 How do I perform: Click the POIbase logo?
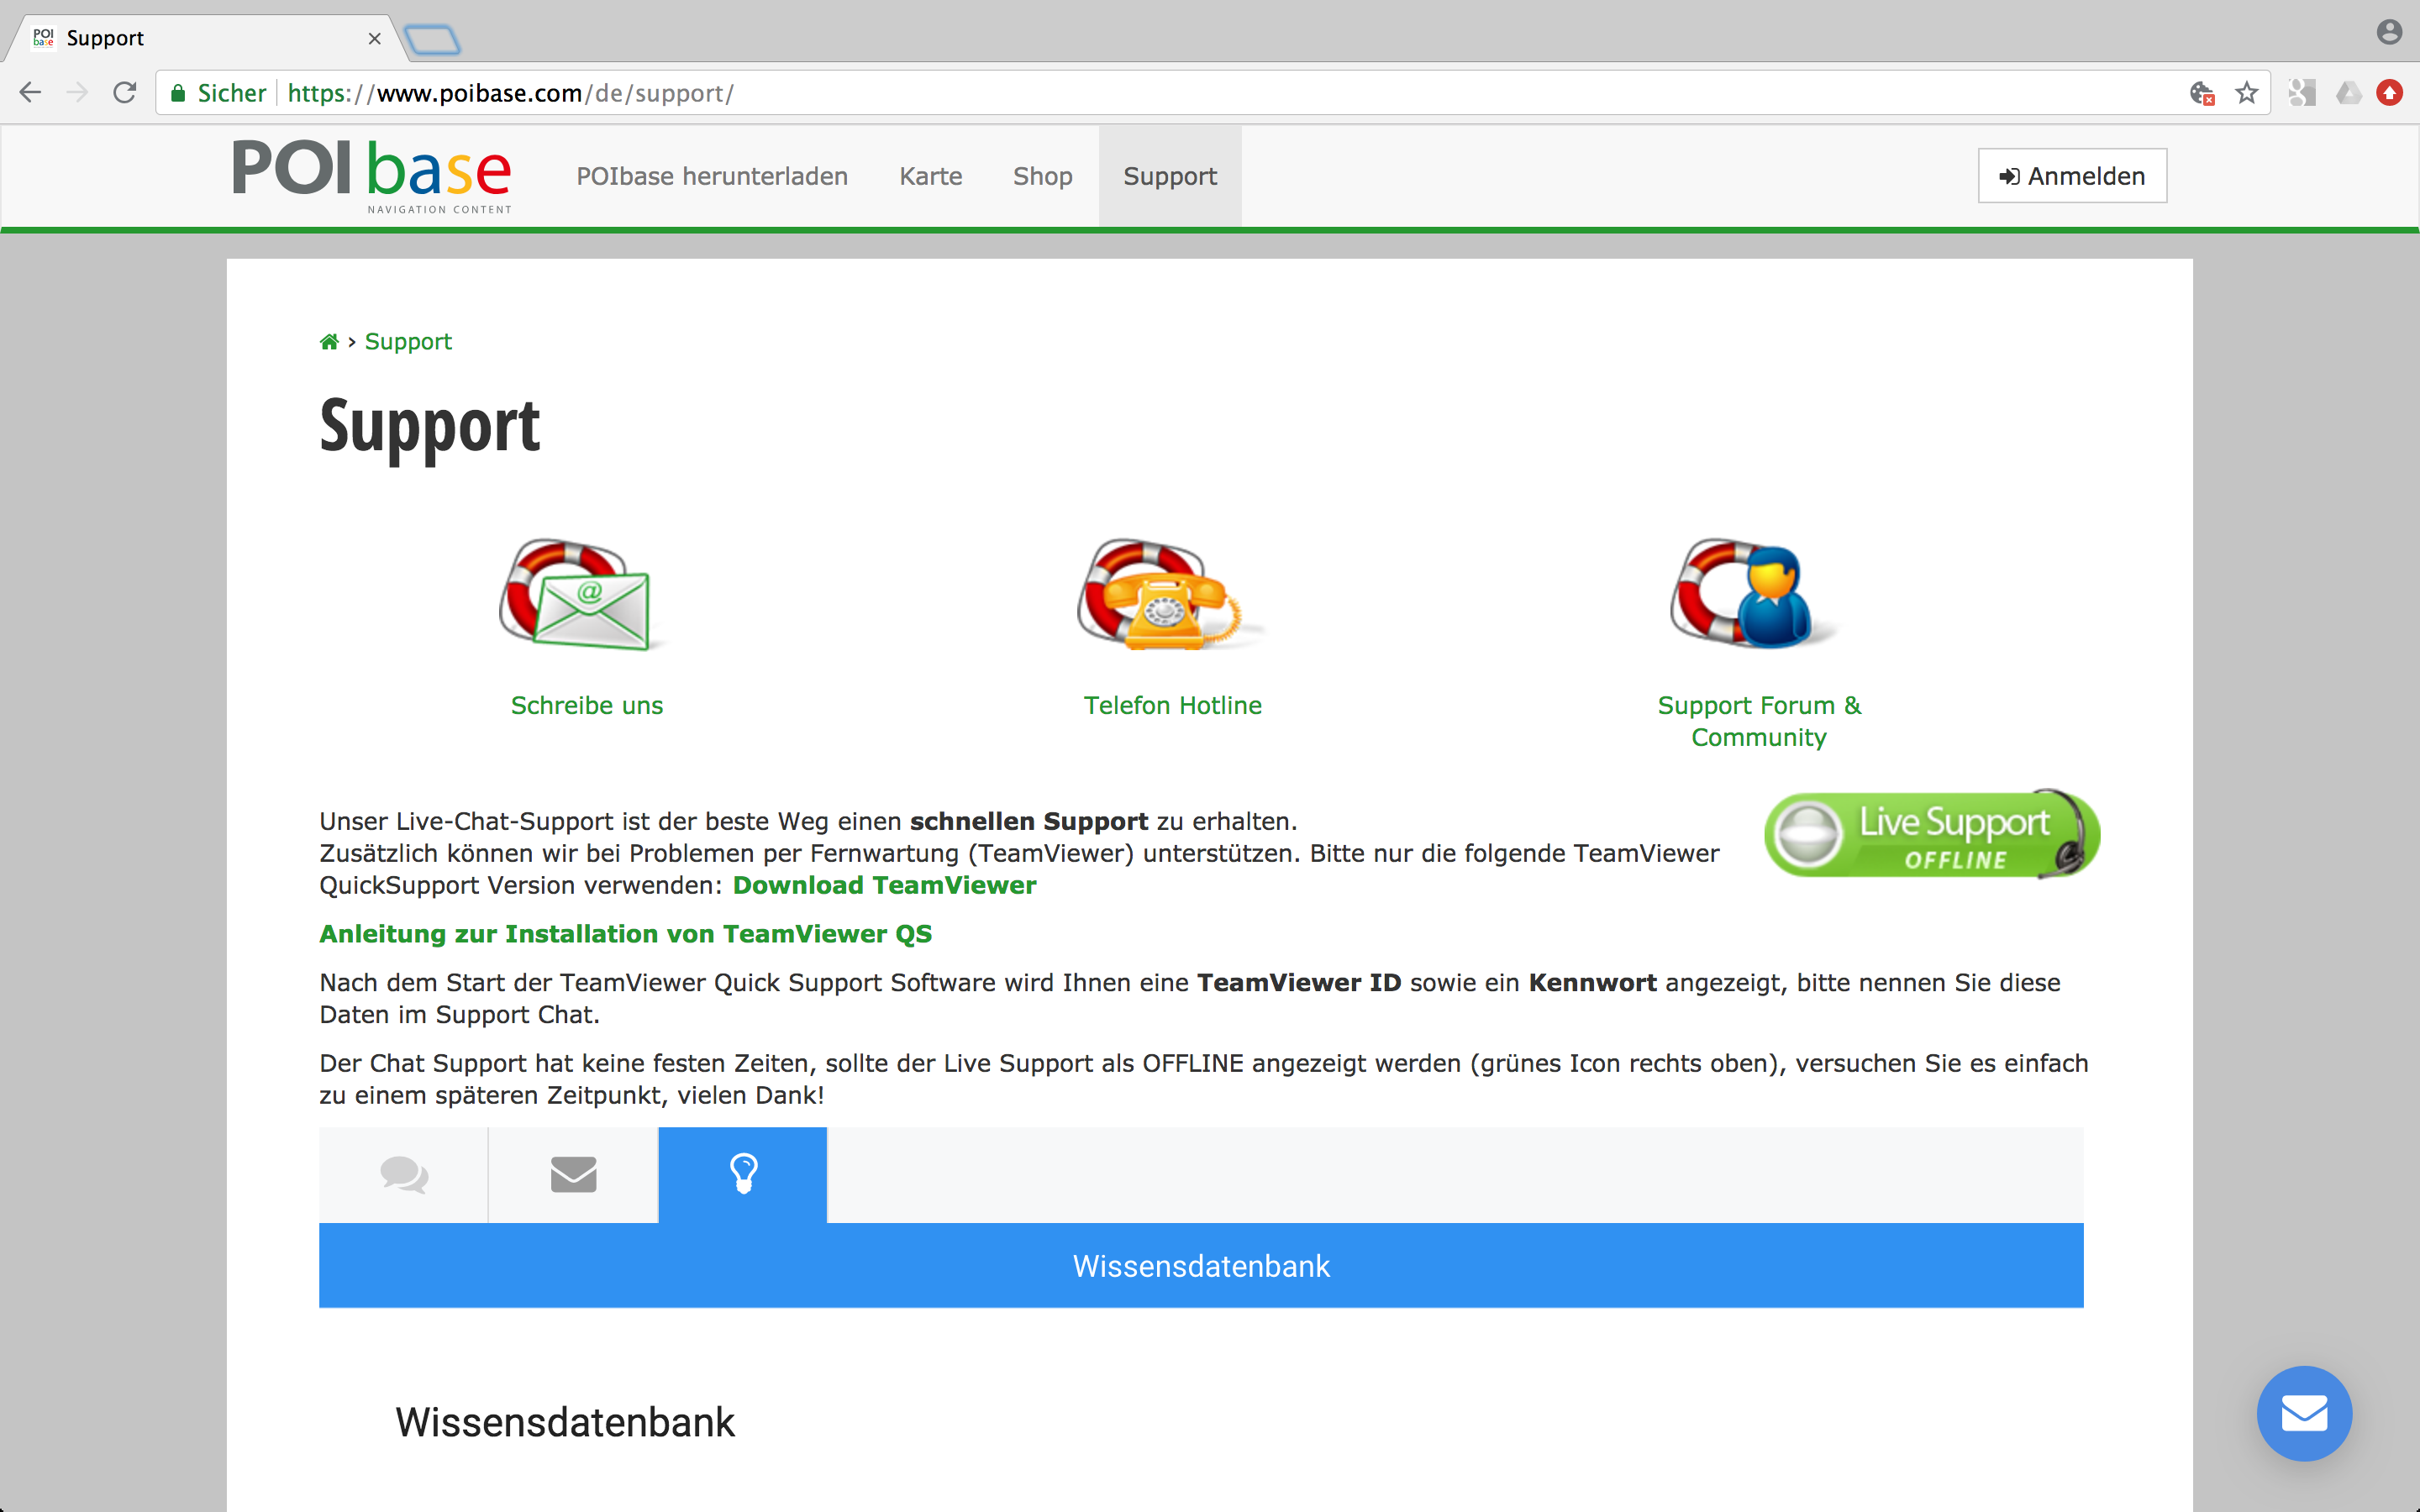372,176
